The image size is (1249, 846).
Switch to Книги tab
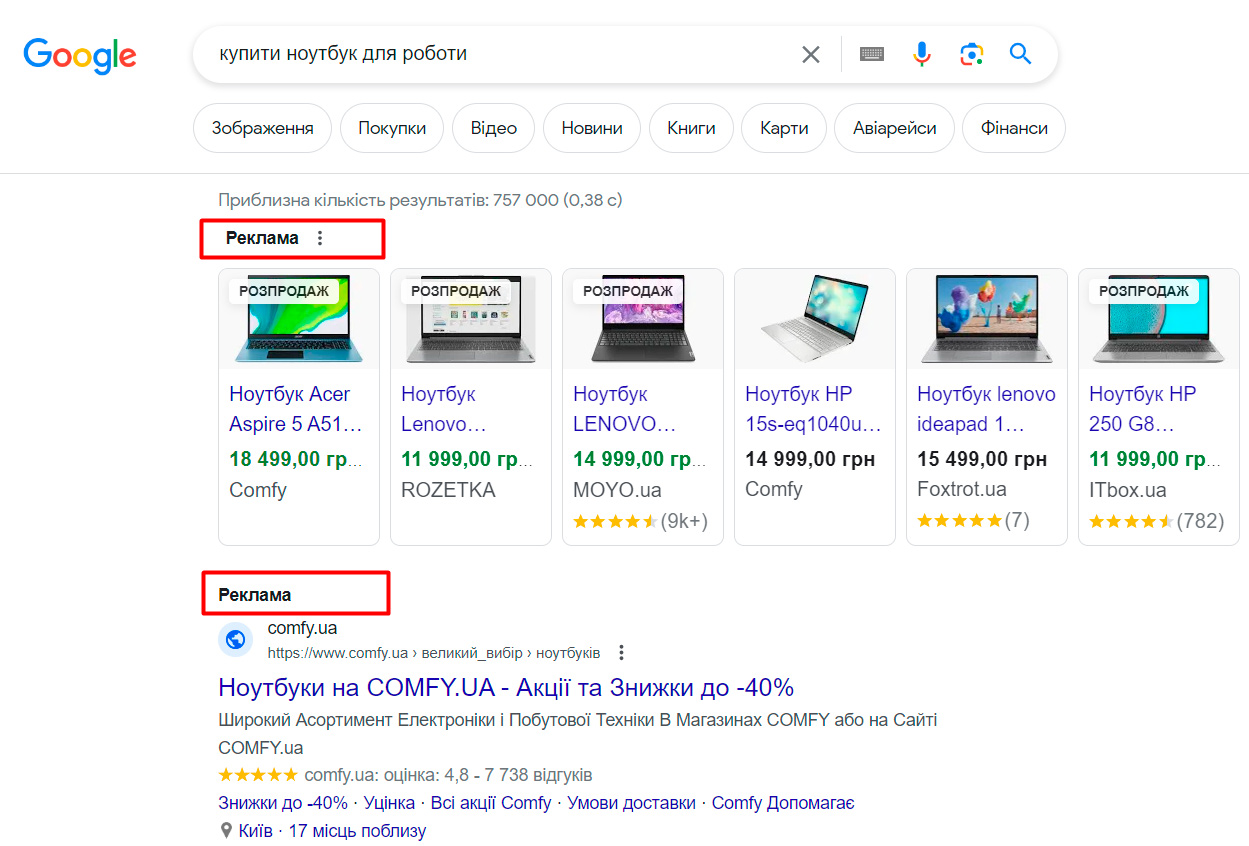point(691,128)
